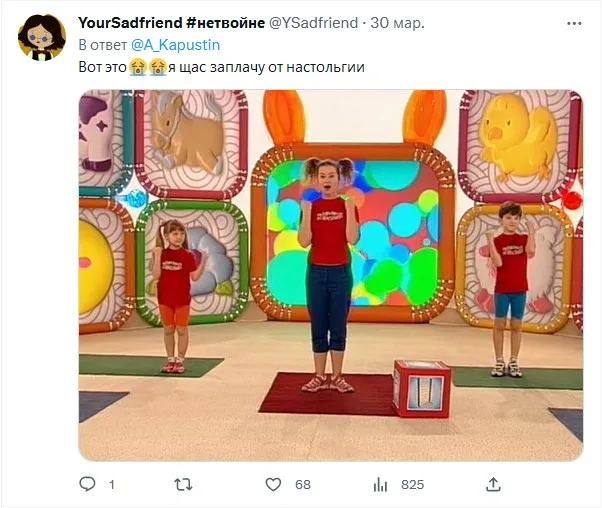Click the 825 views count
This screenshot has height=508, width=602.
[412, 485]
